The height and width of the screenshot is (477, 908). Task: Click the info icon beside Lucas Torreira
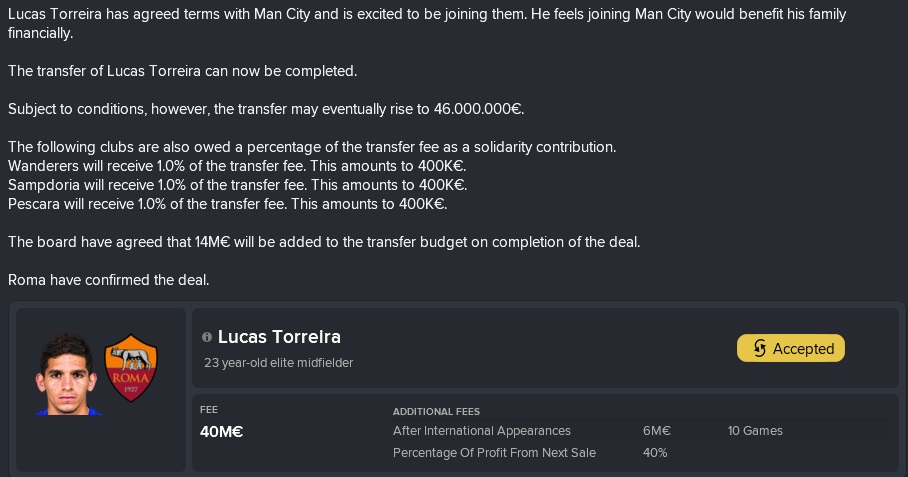tap(207, 337)
